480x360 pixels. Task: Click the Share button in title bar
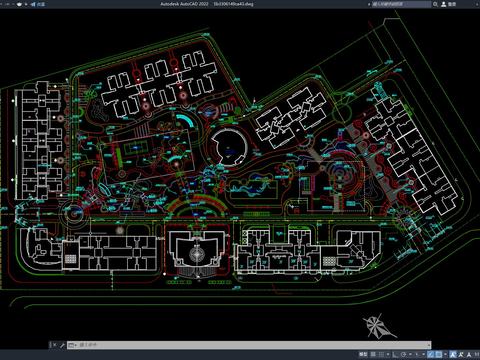(x=38, y=4)
